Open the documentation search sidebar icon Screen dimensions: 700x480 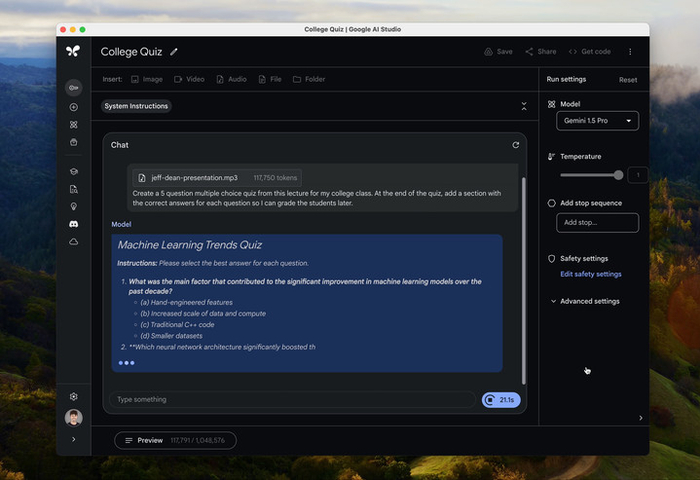pyautogui.click(x=74, y=189)
